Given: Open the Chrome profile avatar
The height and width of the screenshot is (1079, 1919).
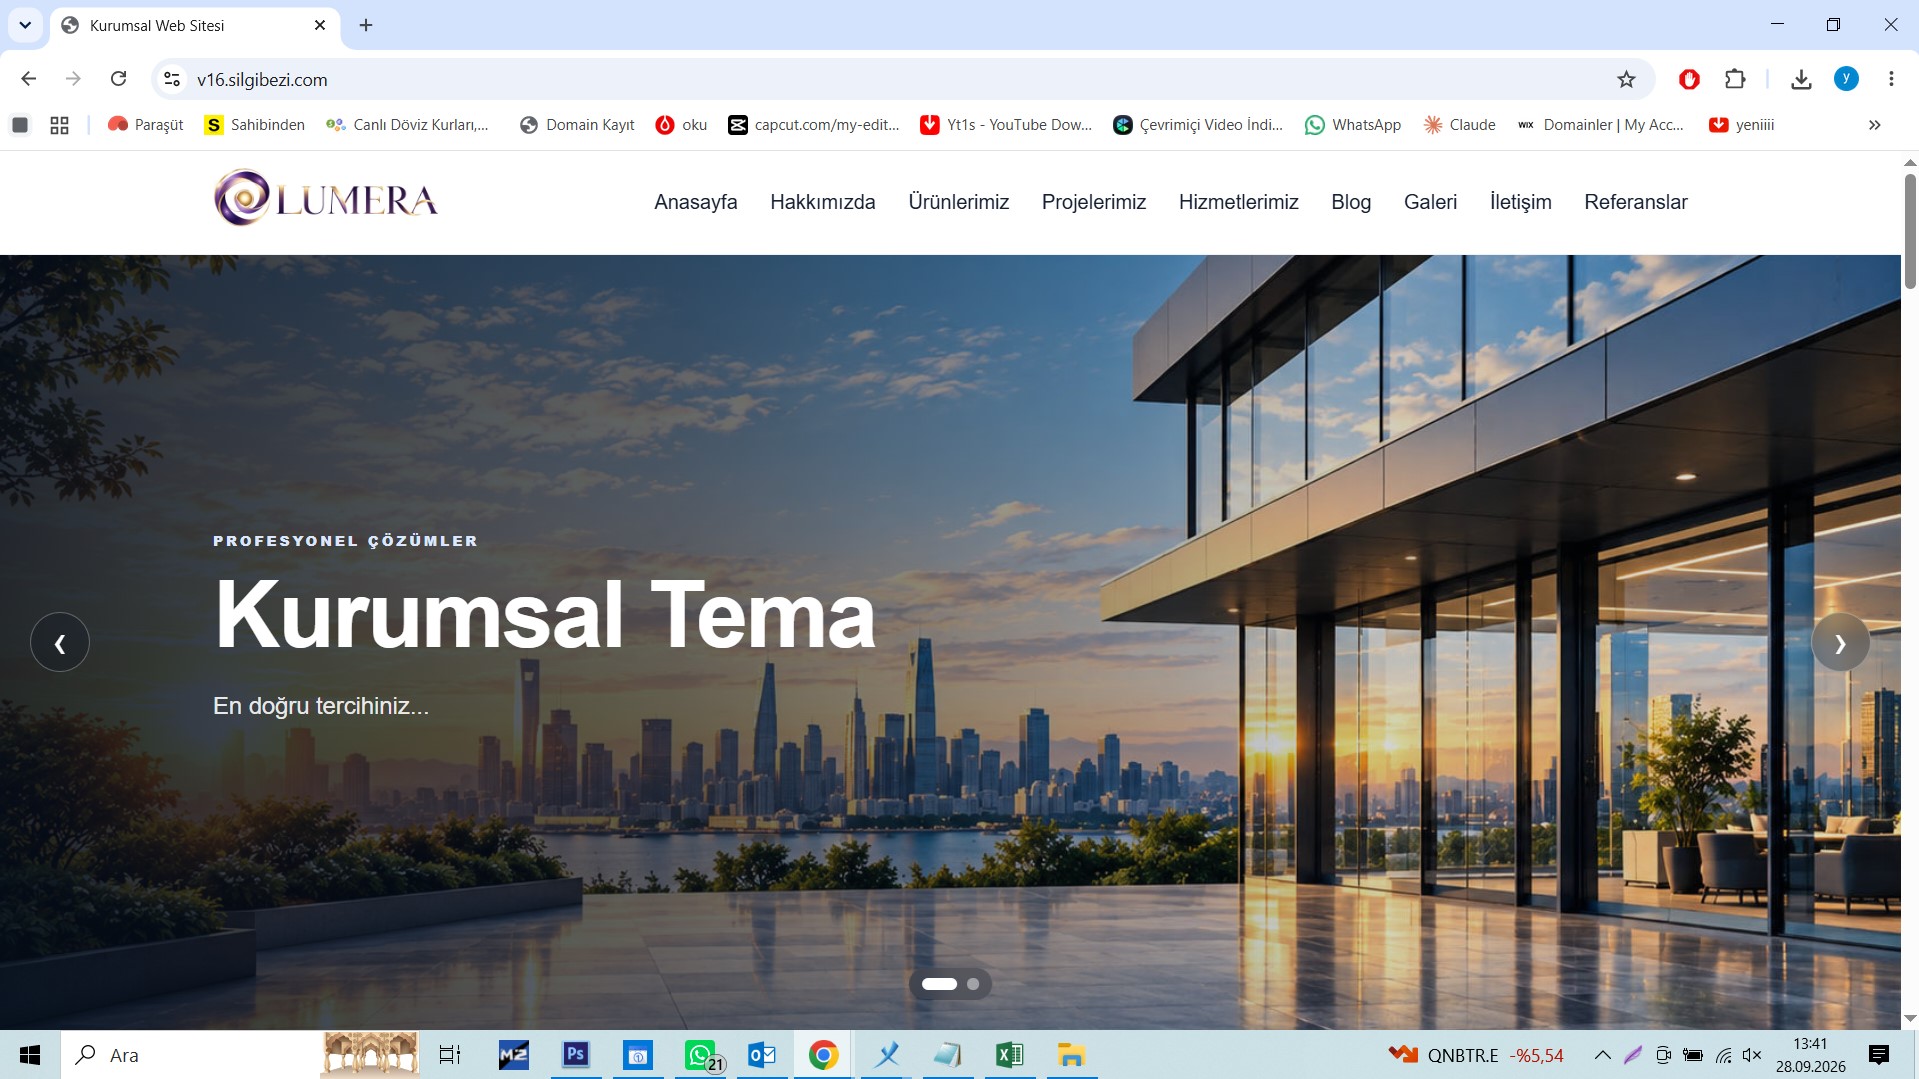Looking at the screenshot, I should [1846, 79].
